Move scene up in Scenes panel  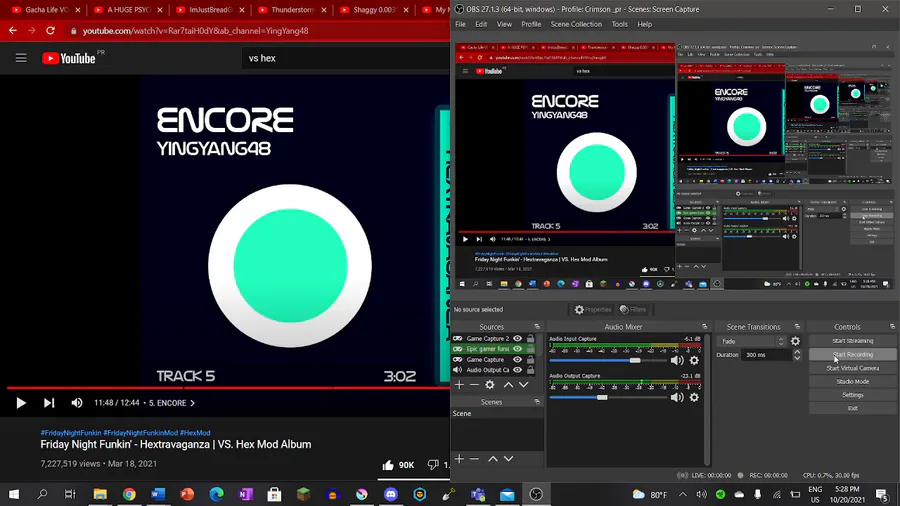click(493, 458)
